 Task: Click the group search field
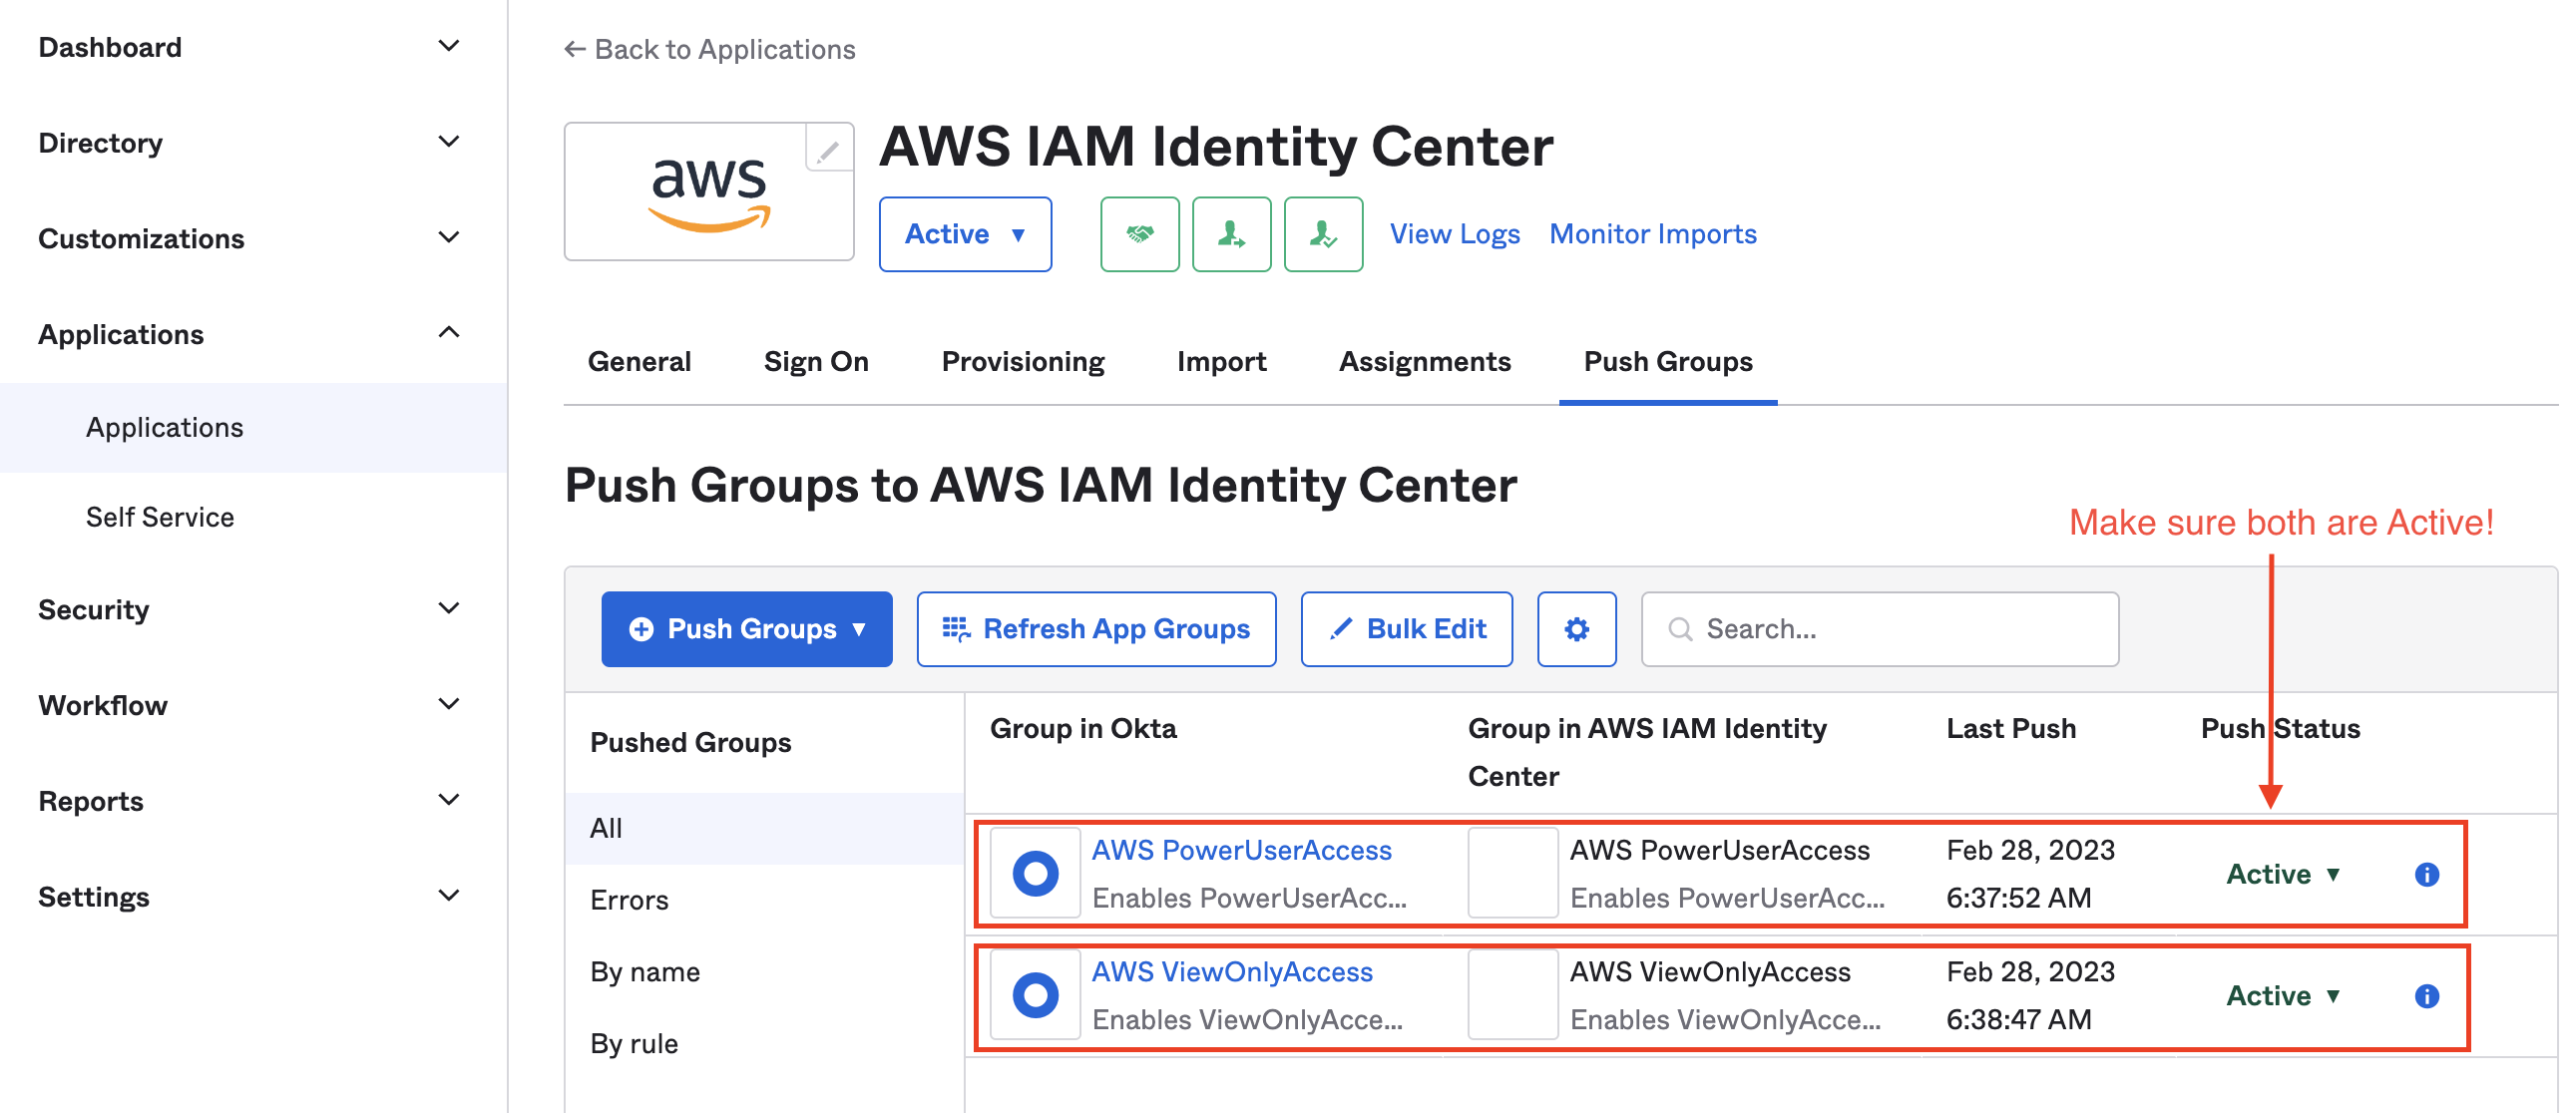(x=1879, y=629)
